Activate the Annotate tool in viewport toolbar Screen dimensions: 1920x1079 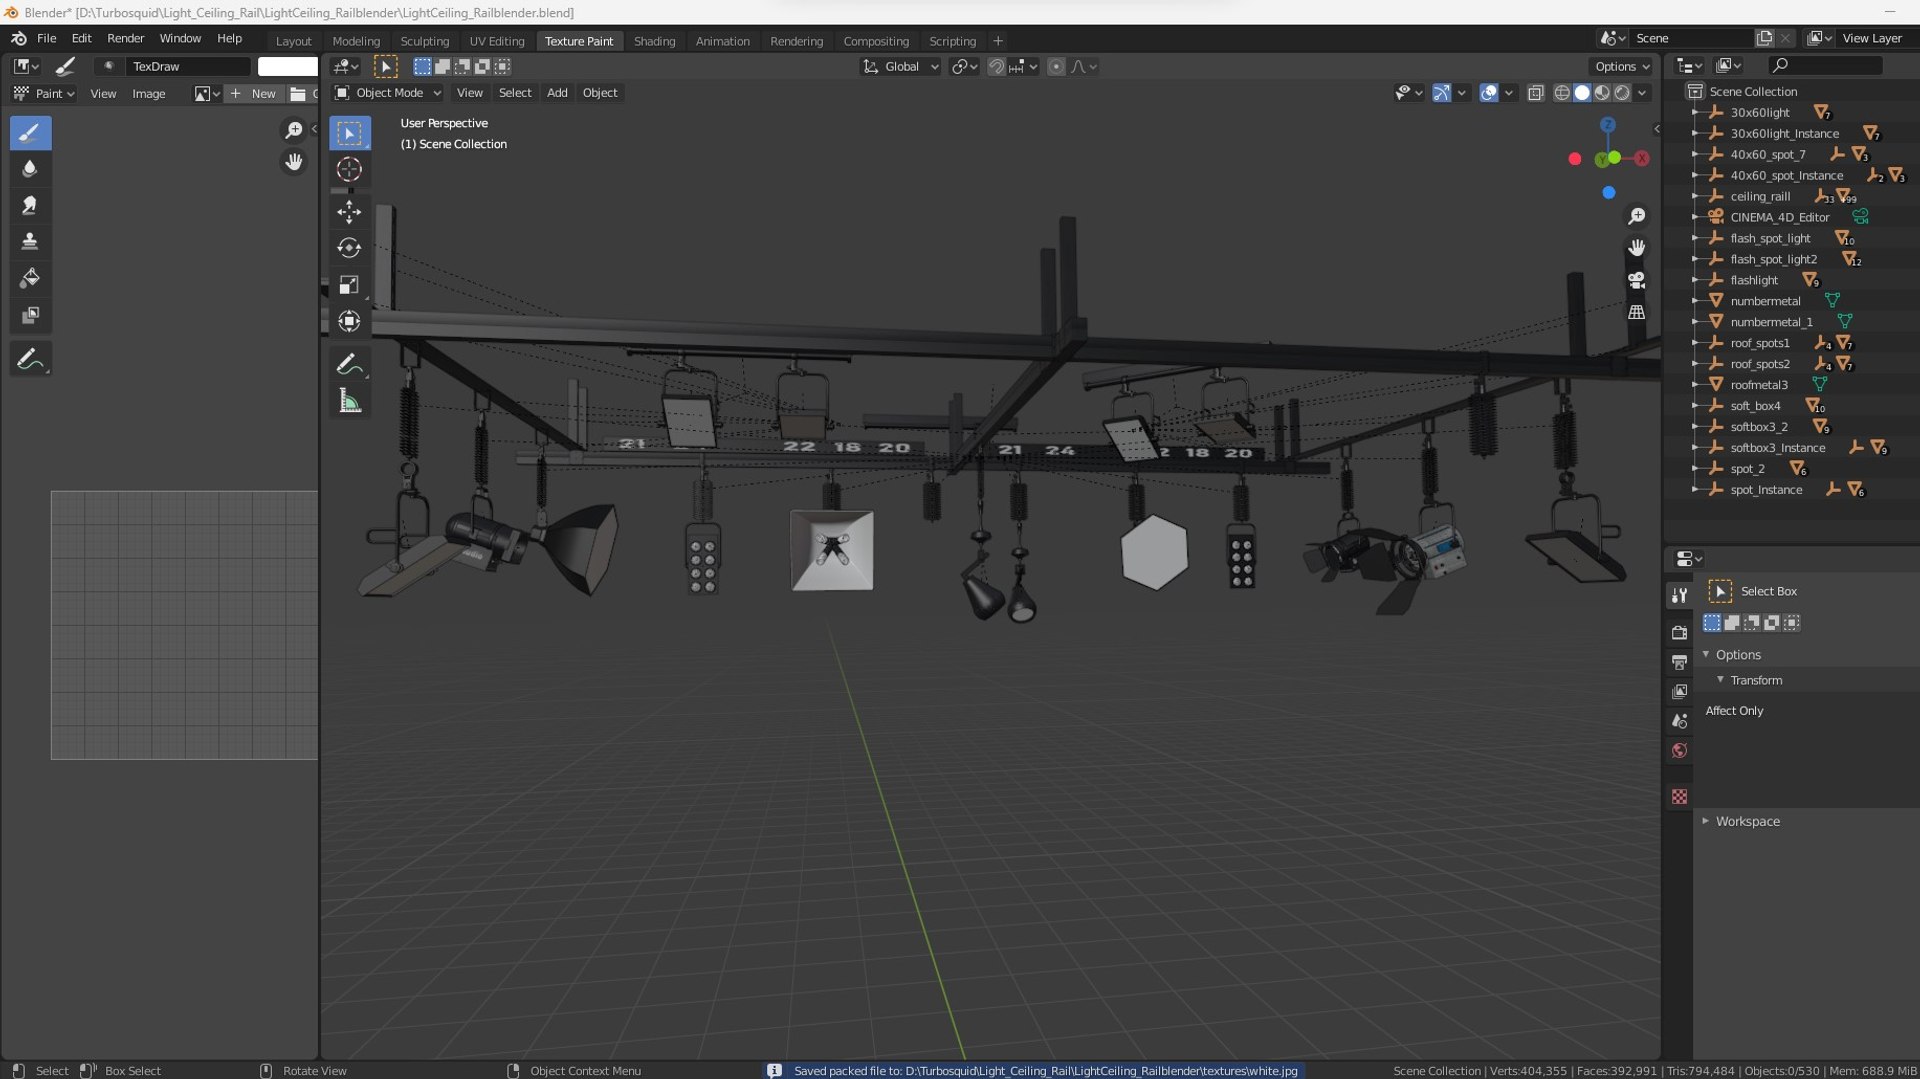tap(349, 364)
